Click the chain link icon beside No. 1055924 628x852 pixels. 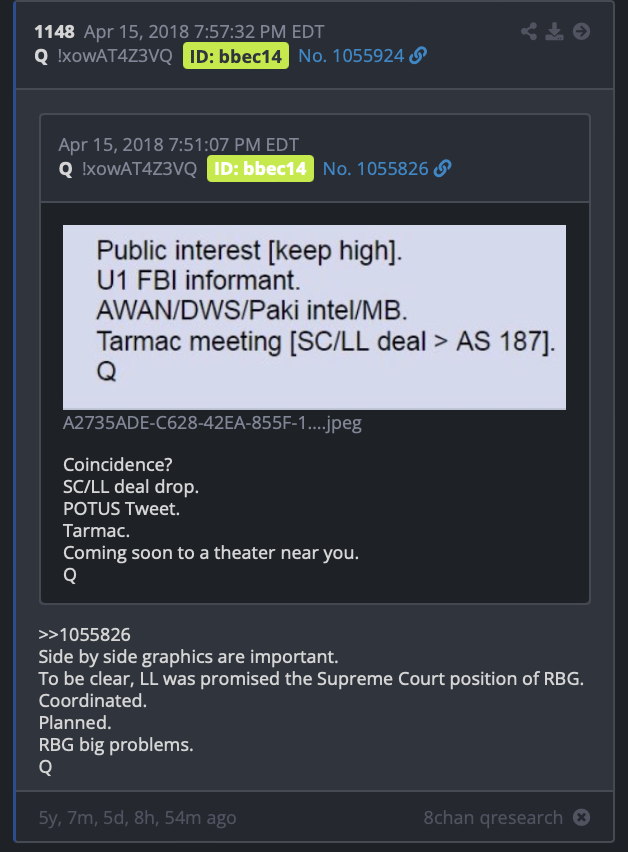click(418, 55)
